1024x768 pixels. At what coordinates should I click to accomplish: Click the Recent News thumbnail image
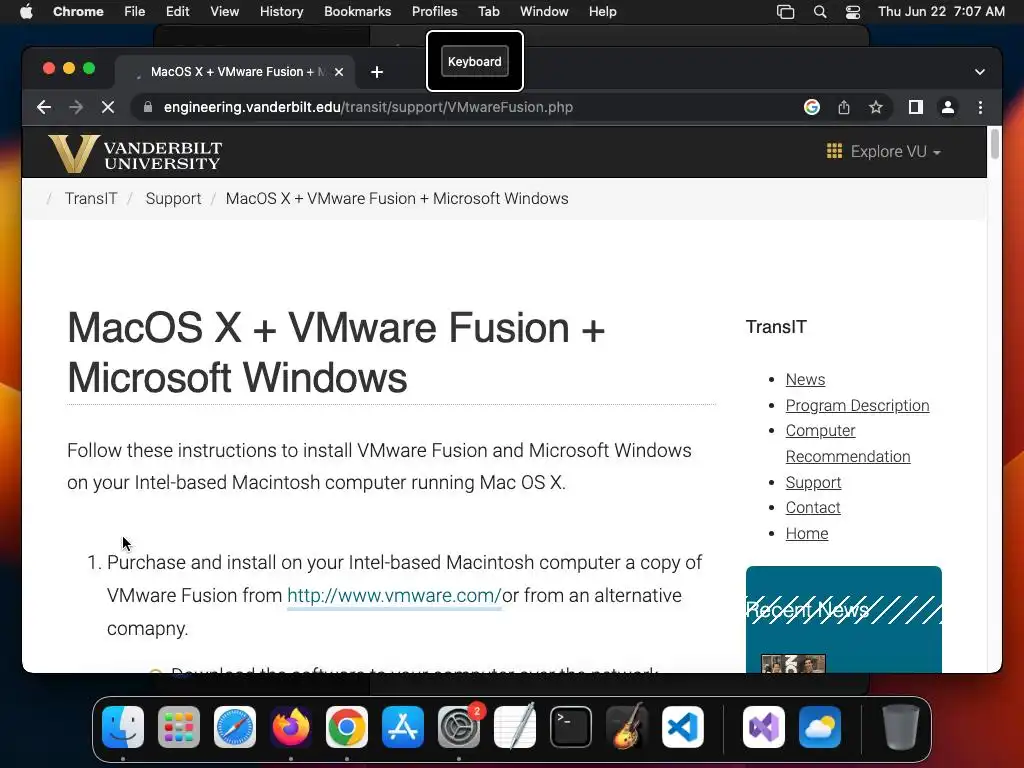click(793, 664)
